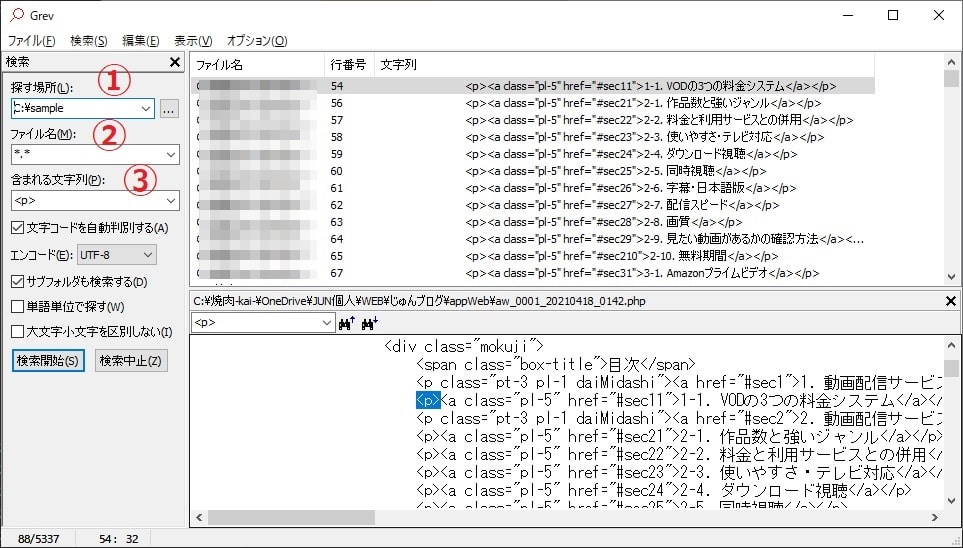The width and height of the screenshot is (963, 548).
Task: Find next match with binoculars down icon
Action: click(x=370, y=323)
